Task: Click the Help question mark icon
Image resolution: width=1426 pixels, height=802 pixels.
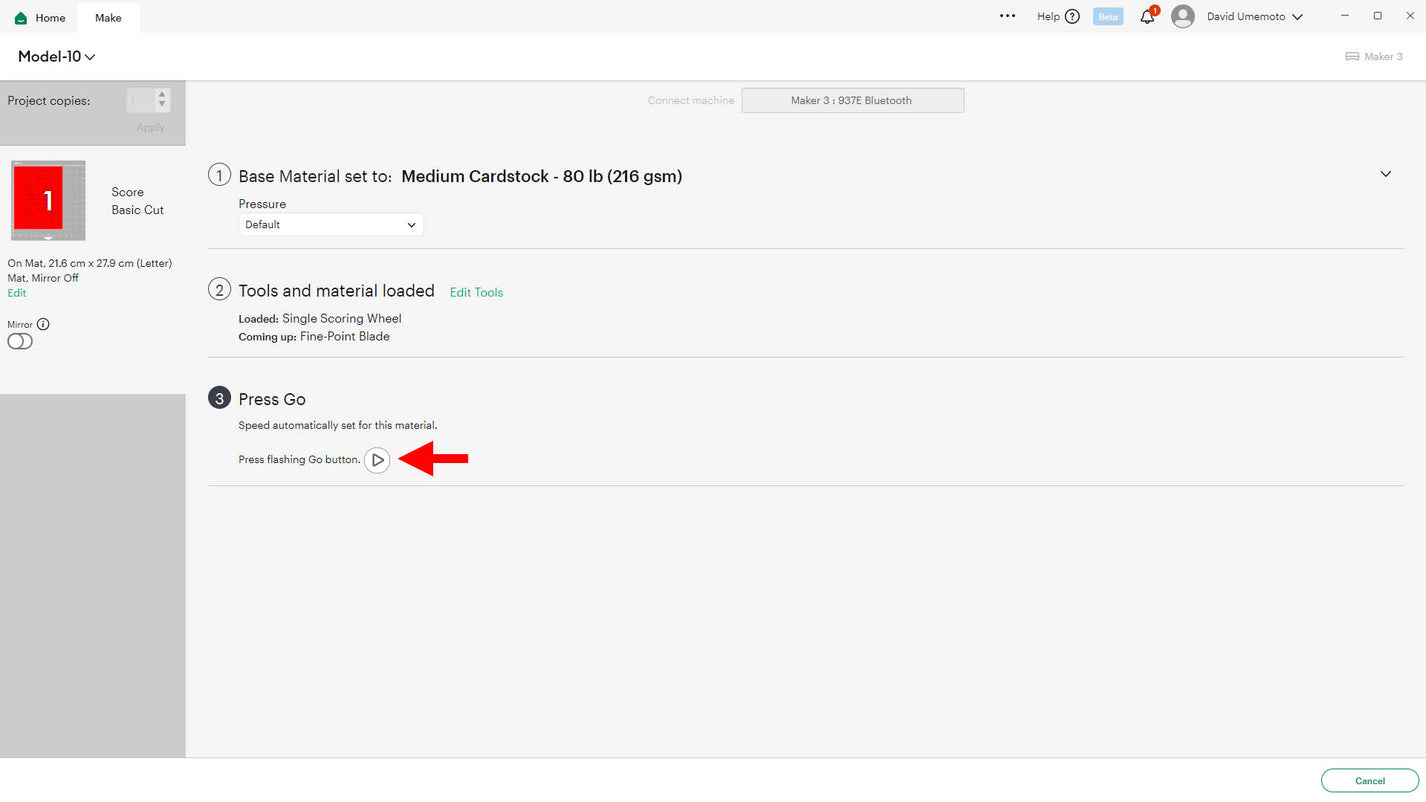Action: [1072, 17]
